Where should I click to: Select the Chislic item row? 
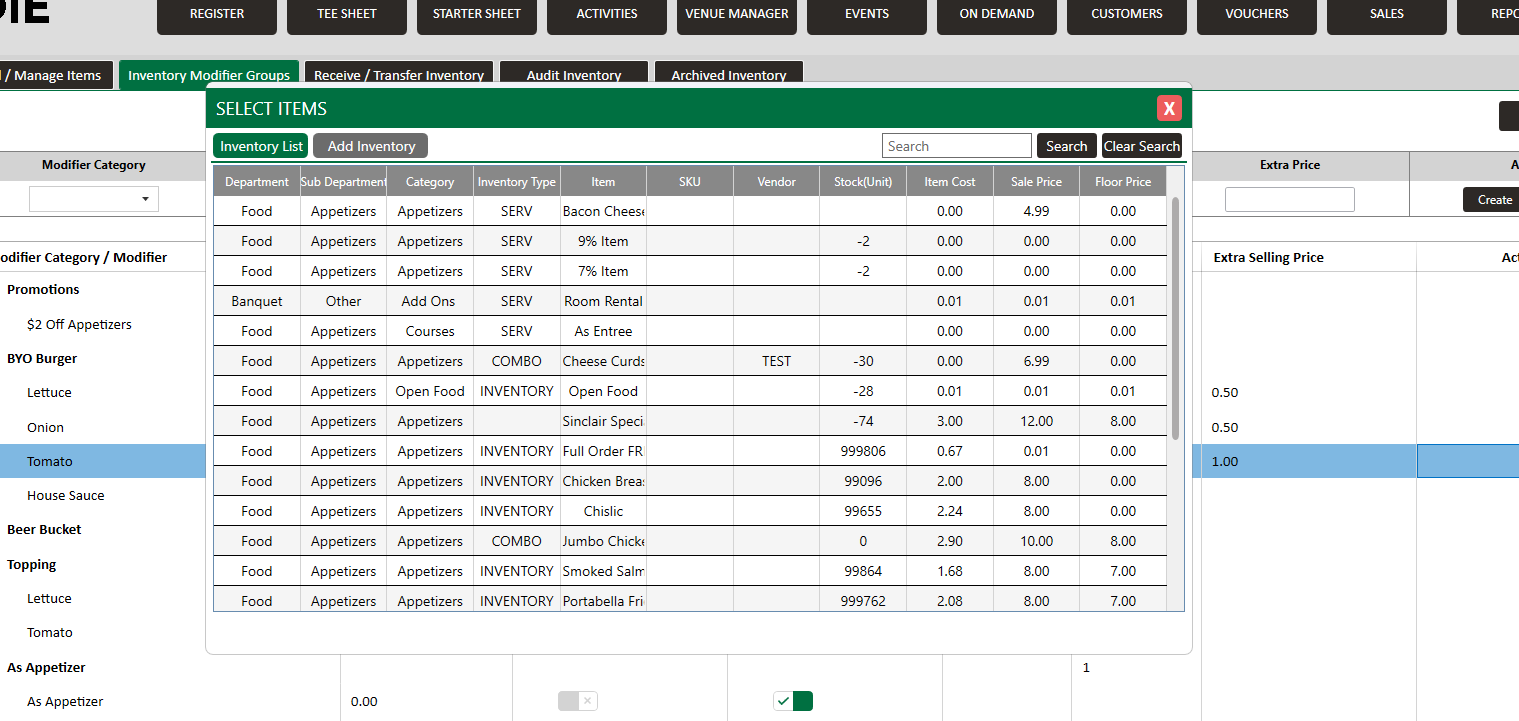point(603,511)
